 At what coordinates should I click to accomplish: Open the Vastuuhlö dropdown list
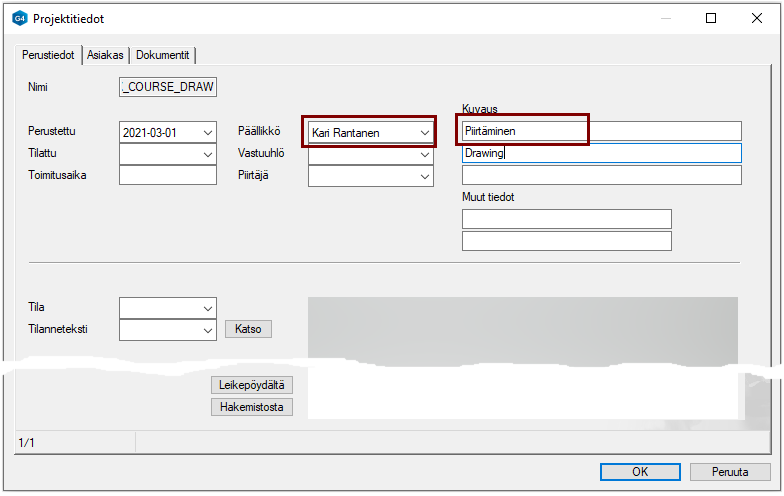[424, 154]
